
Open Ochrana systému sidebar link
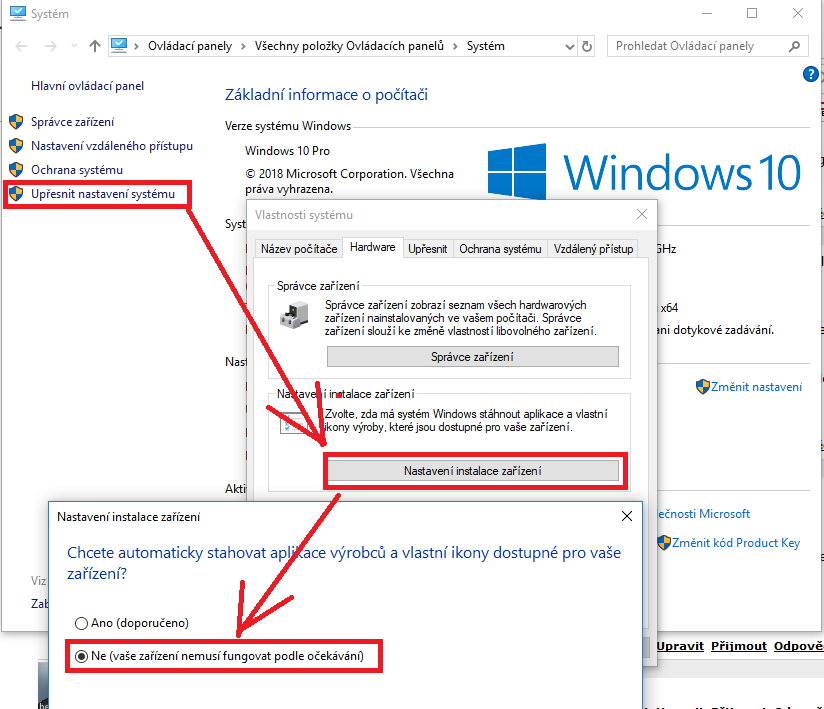pos(77,170)
